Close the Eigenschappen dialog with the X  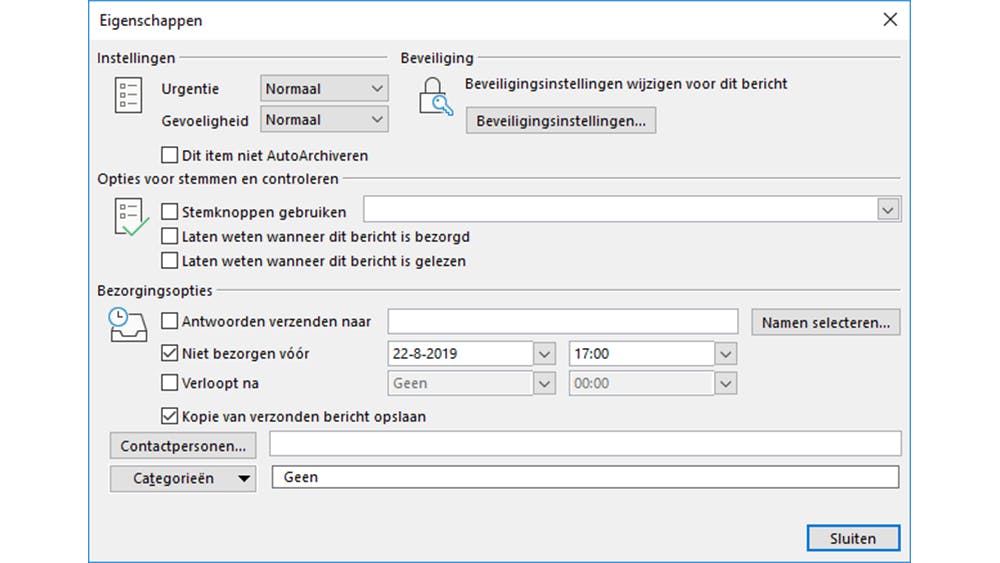pos(890,20)
